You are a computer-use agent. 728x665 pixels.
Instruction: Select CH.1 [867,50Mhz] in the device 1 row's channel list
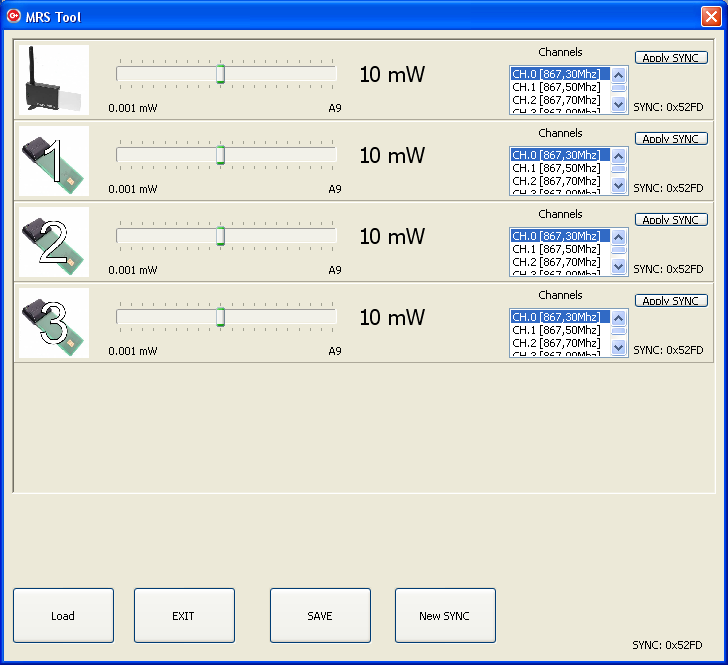[560, 168]
